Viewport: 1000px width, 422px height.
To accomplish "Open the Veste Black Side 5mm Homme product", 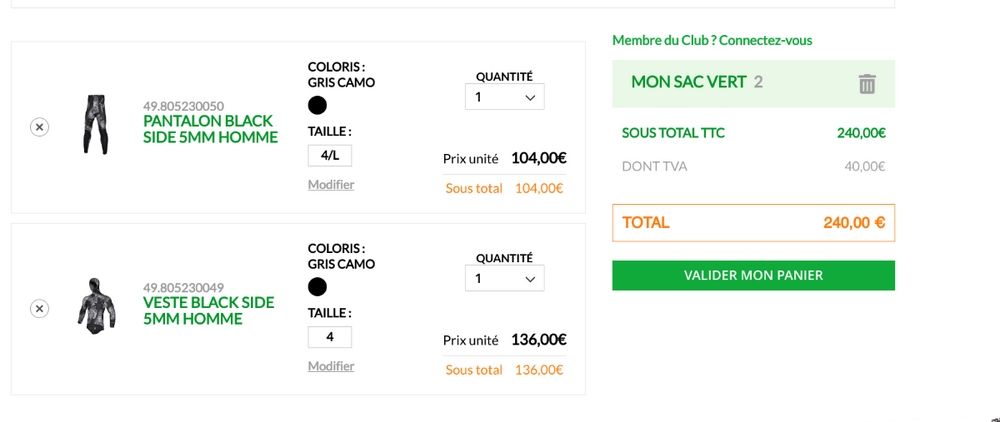I will coord(209,310).
